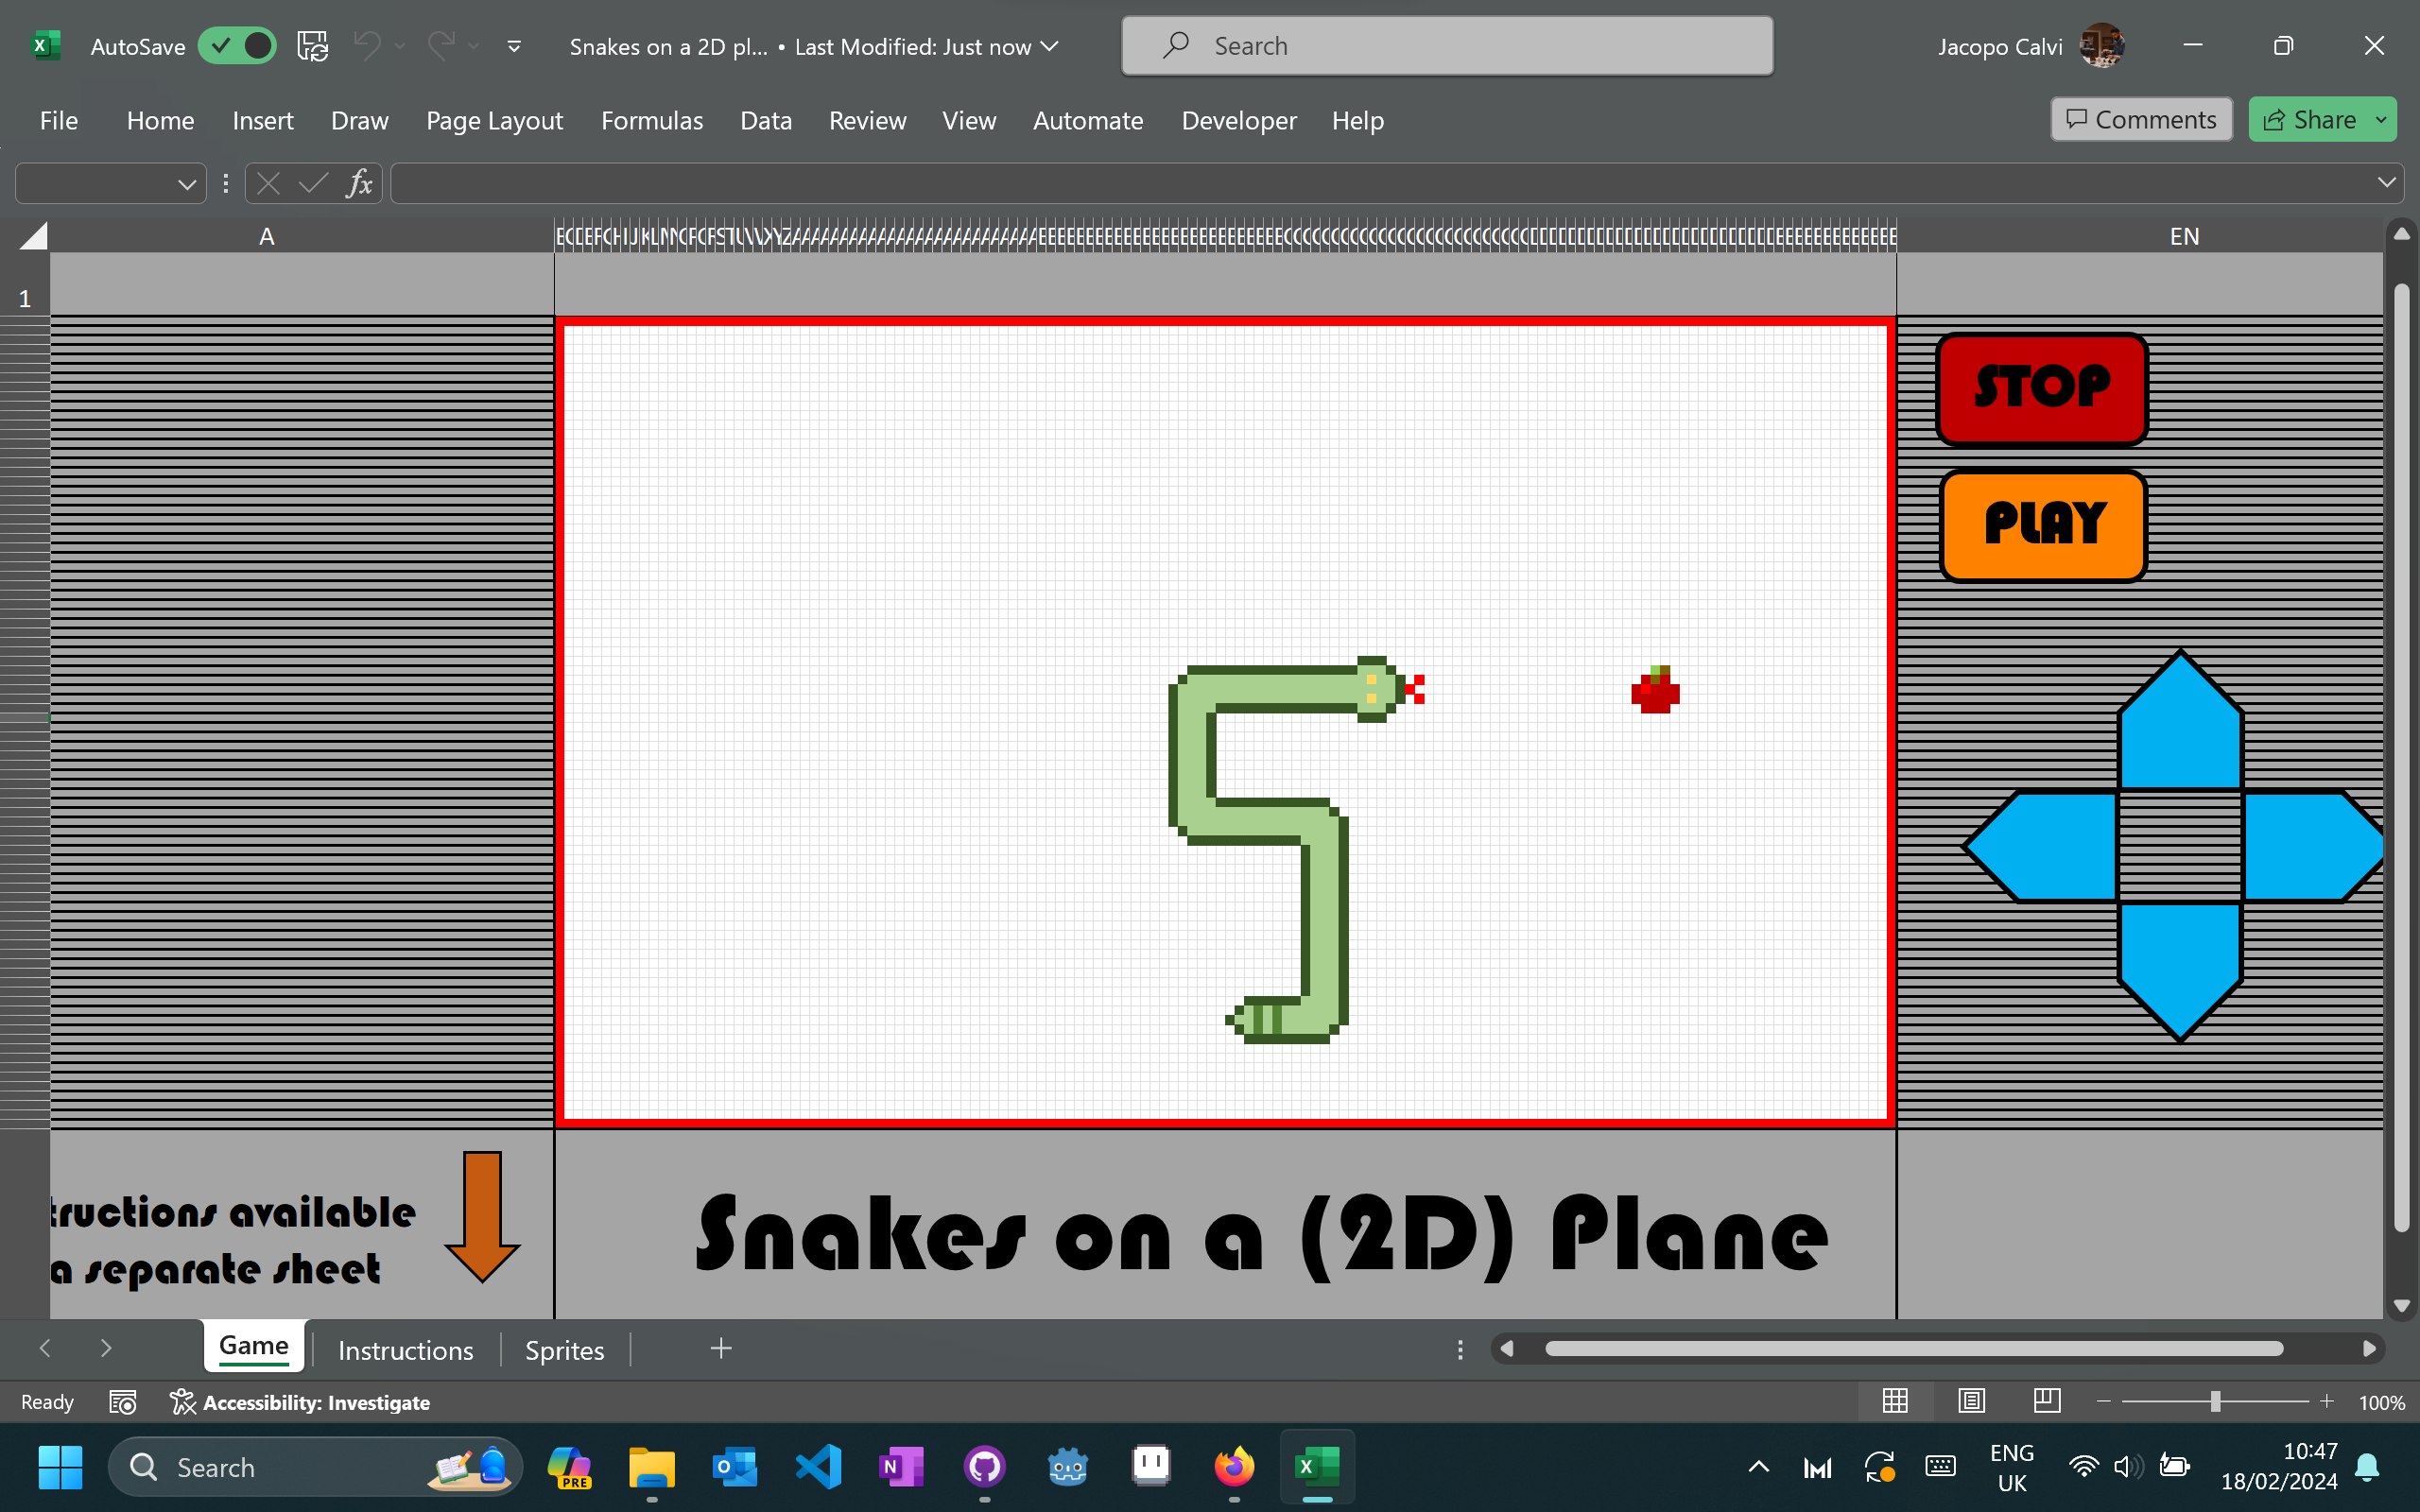2420x1512 pixels.
Task: Select Normal view in status bar
Action: click(1895, 1401)
